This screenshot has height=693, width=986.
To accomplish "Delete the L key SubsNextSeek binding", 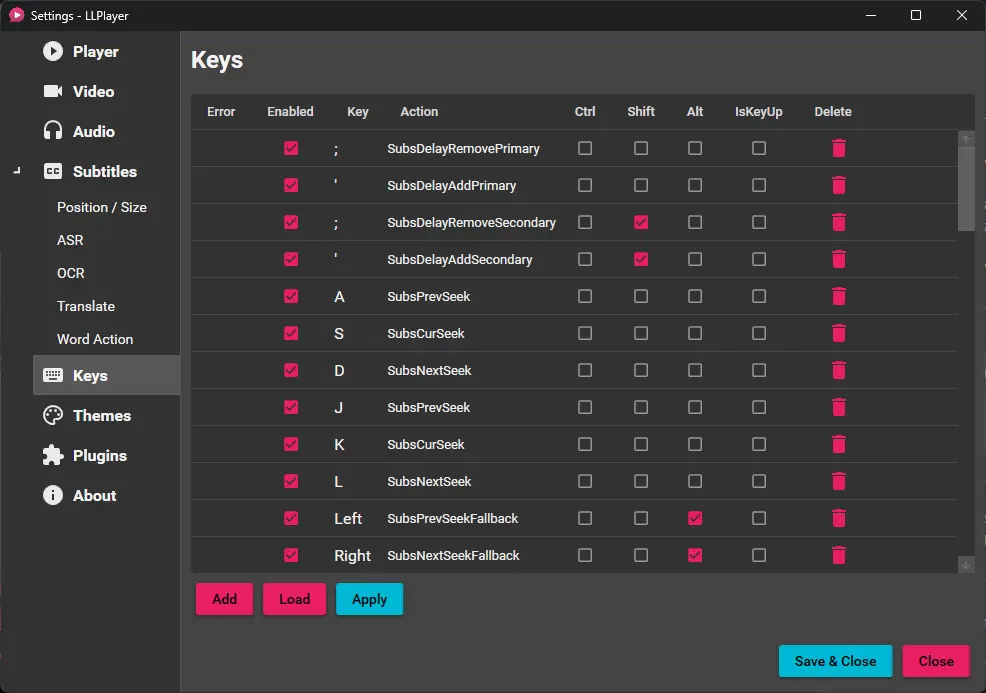I will point(839,481).
